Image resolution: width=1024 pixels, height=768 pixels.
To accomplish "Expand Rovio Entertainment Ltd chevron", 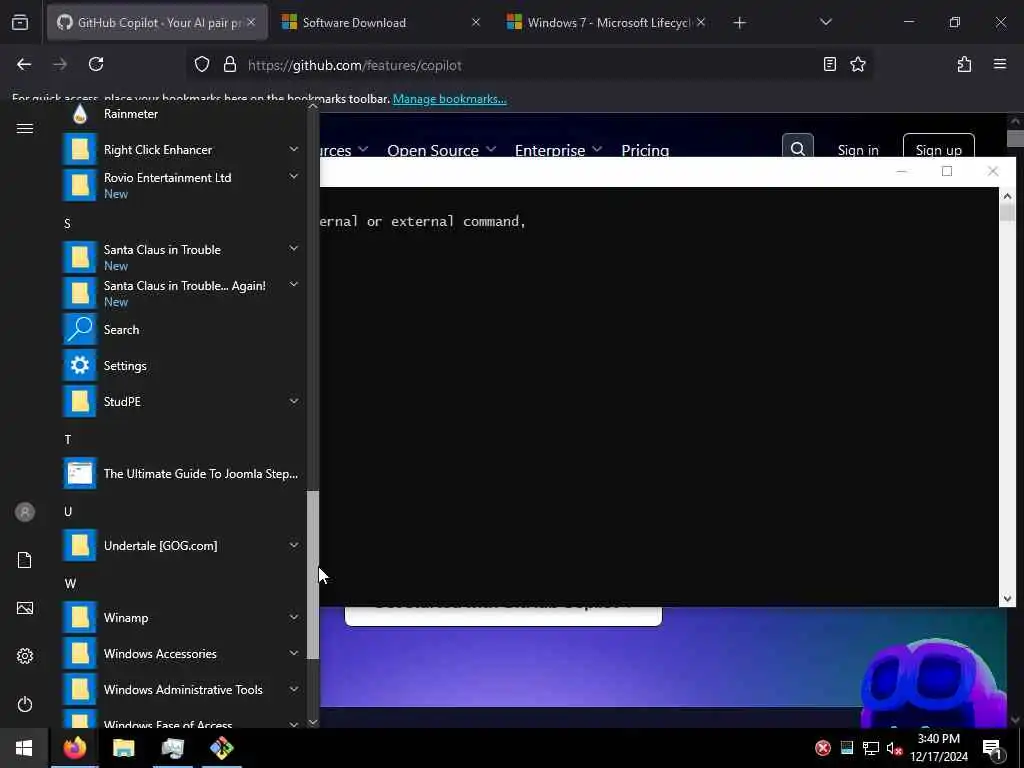I will [x=294, y=176].
